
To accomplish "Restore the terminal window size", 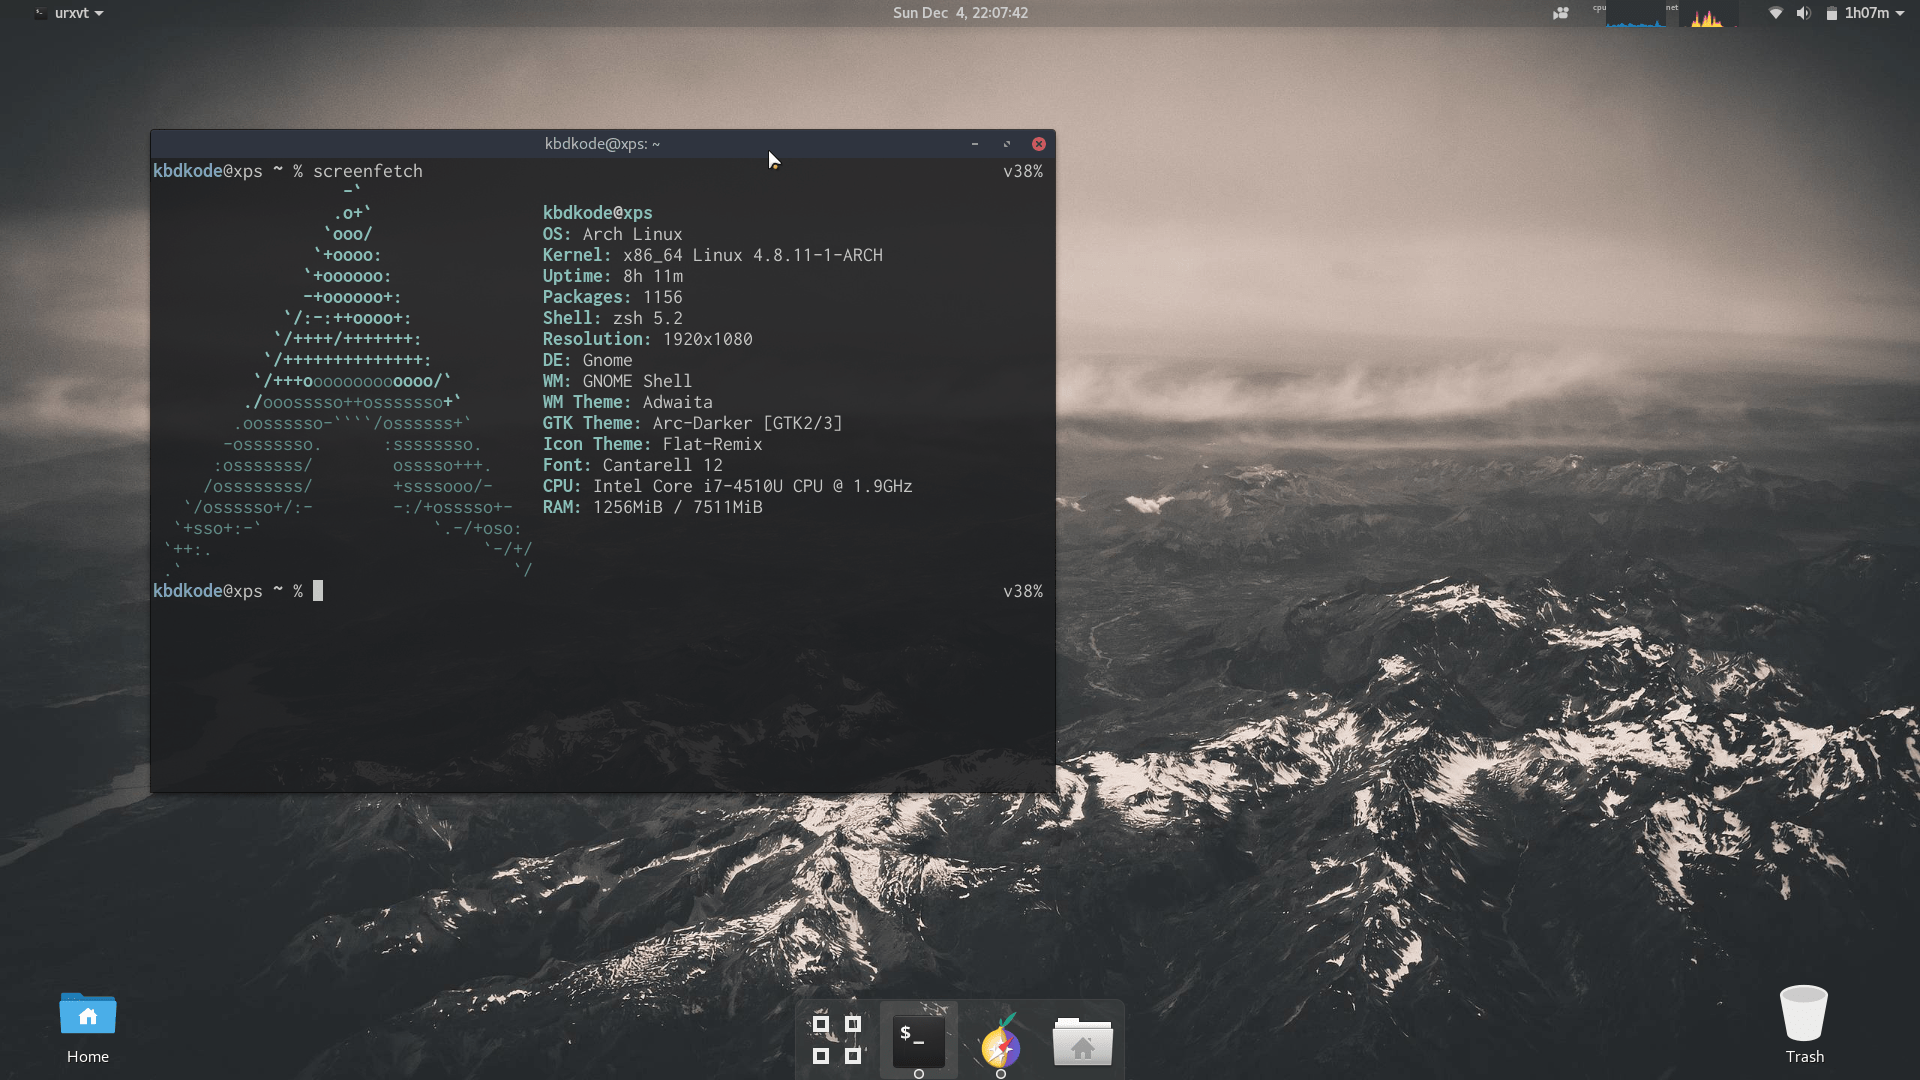I will point(1007,143).
